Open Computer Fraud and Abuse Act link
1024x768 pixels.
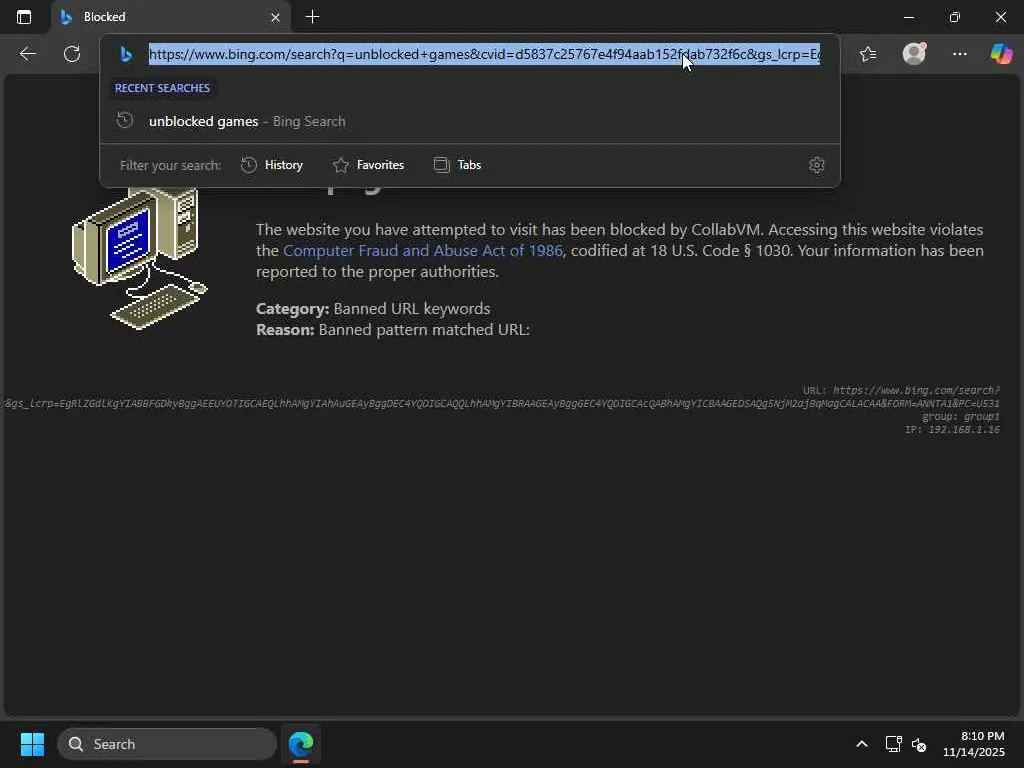(423, 251)
